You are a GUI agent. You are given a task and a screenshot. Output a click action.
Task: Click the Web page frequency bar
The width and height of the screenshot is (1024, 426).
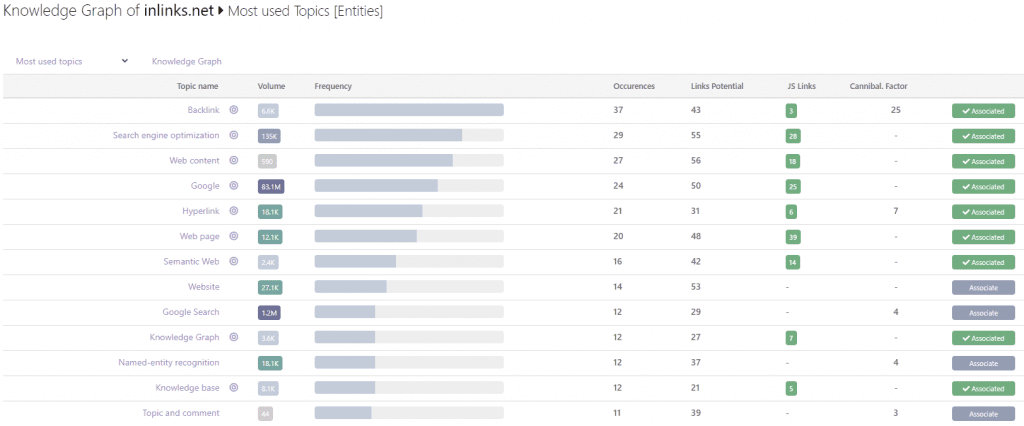409,237
